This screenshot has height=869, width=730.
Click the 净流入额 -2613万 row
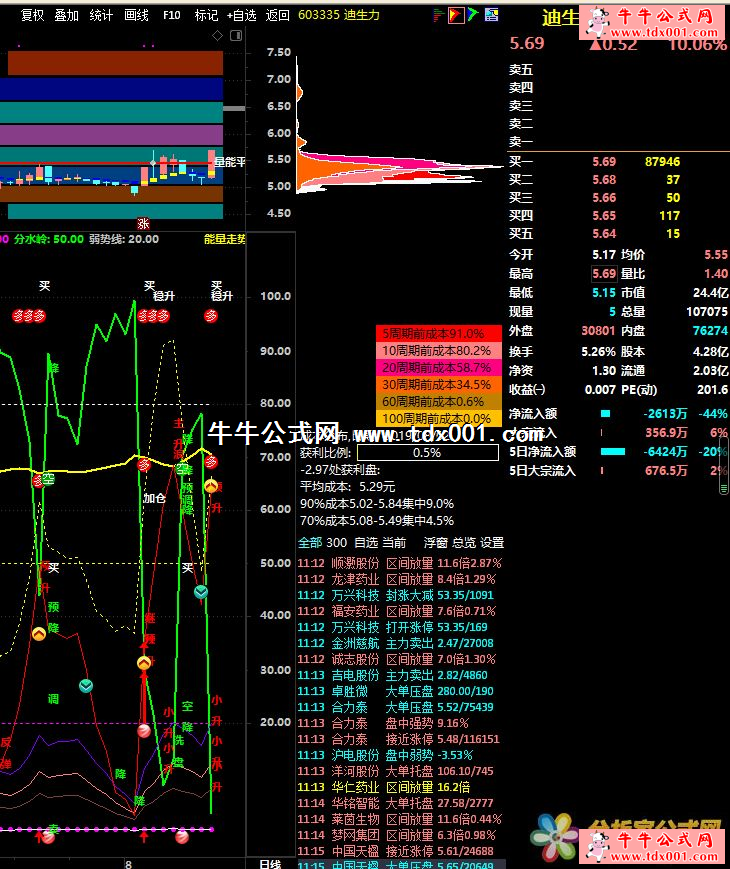click(x=618, y=414)
